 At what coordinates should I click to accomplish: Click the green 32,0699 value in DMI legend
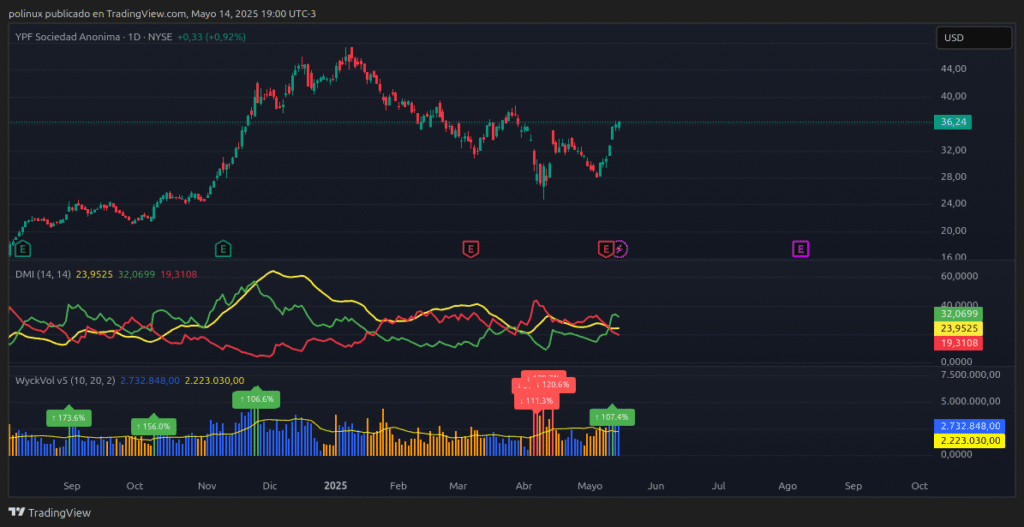tap(136, 274)
